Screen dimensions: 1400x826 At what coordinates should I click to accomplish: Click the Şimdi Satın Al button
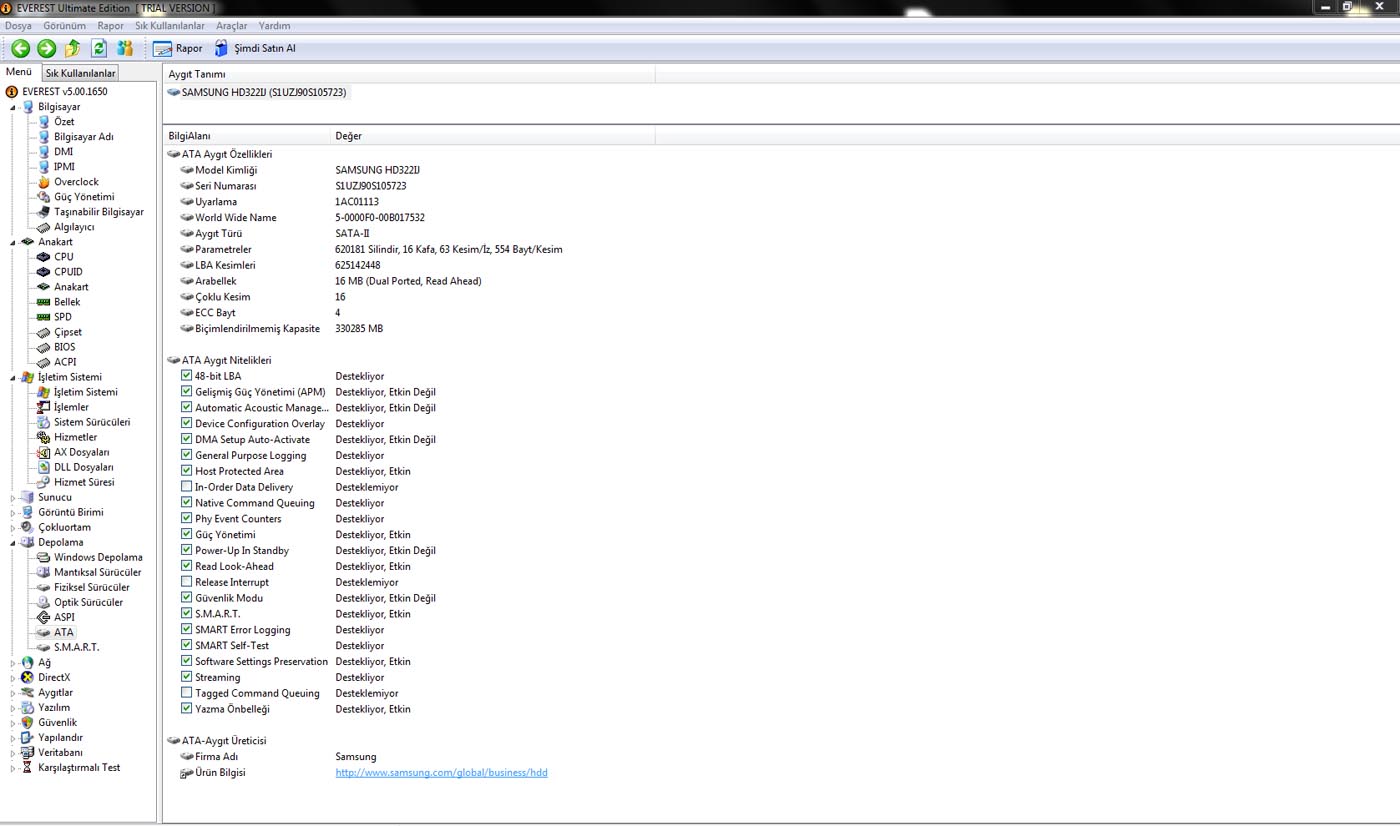pos(255,48)
